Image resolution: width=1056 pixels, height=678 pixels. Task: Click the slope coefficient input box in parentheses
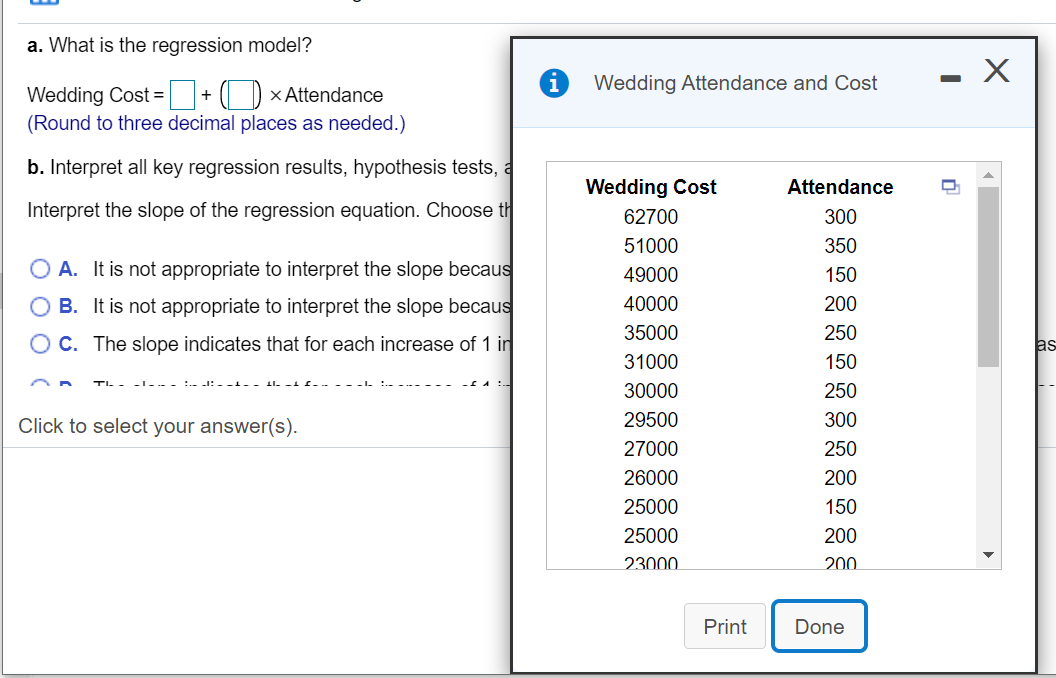[x=241, y=95]
